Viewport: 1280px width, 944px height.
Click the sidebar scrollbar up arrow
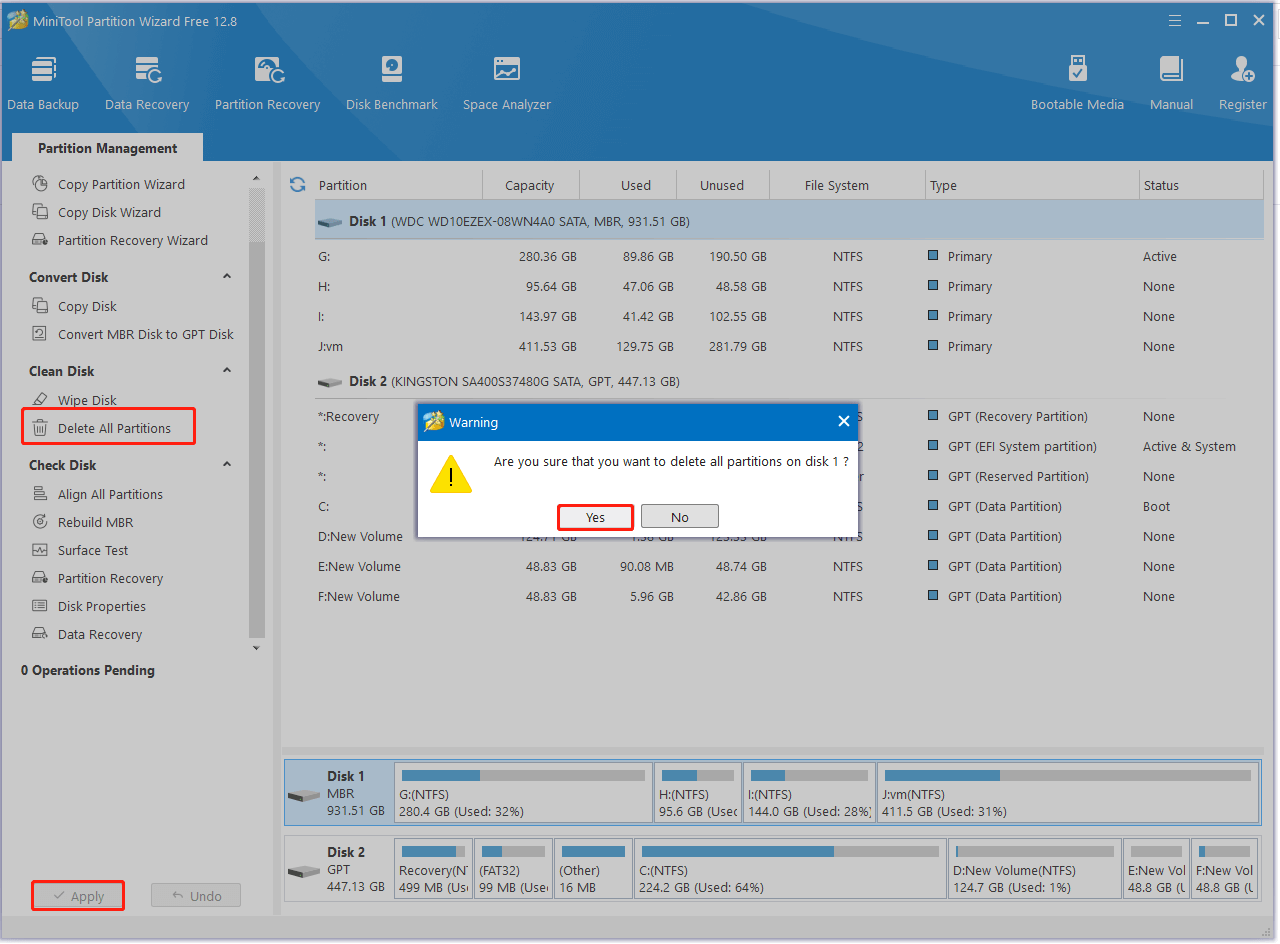(x=257, y=179)
